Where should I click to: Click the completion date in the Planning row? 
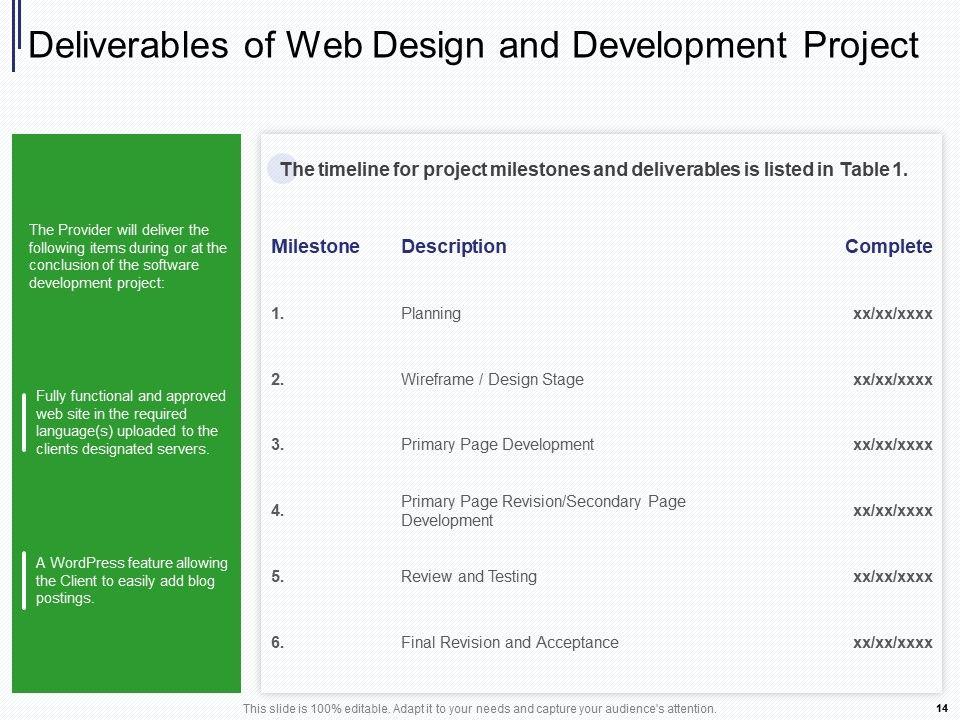[893, 314]
